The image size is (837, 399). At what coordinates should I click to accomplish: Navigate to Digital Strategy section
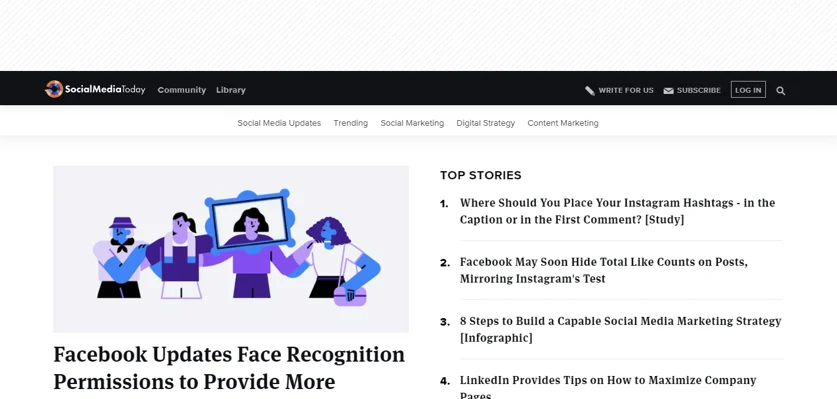point(486,123)
